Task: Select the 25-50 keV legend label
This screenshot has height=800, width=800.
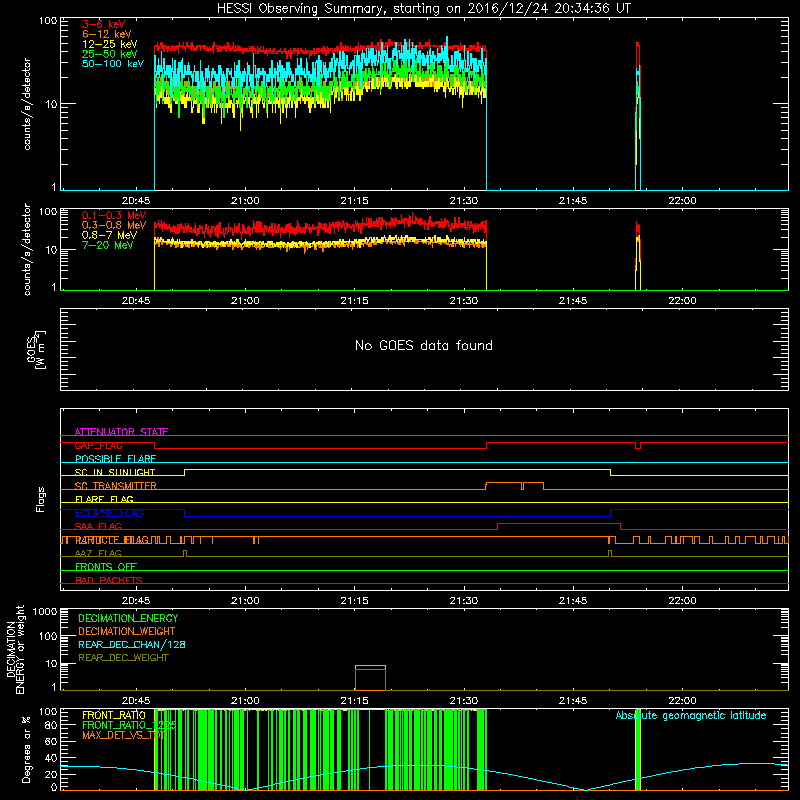Action: pyautogui.click(x=110, y=54)
